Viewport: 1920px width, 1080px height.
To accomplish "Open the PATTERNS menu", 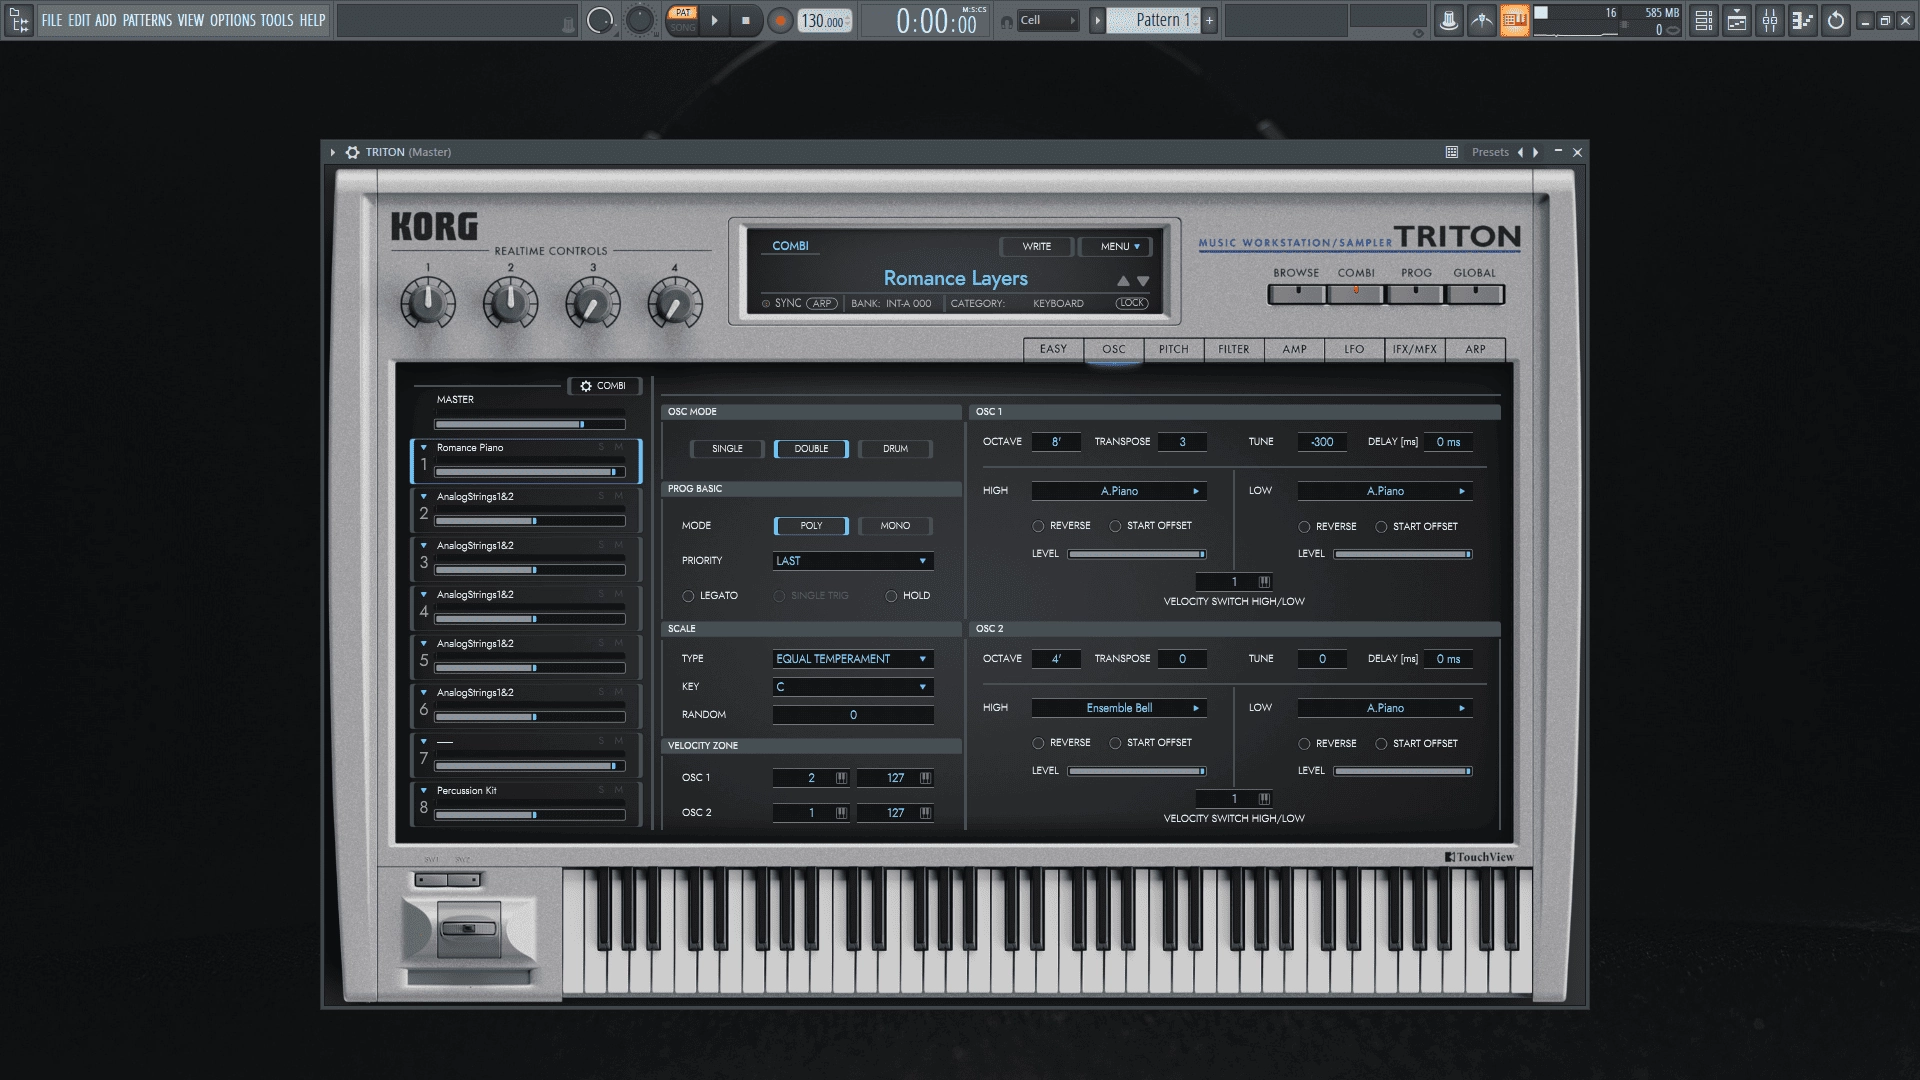I will point(147,20).
